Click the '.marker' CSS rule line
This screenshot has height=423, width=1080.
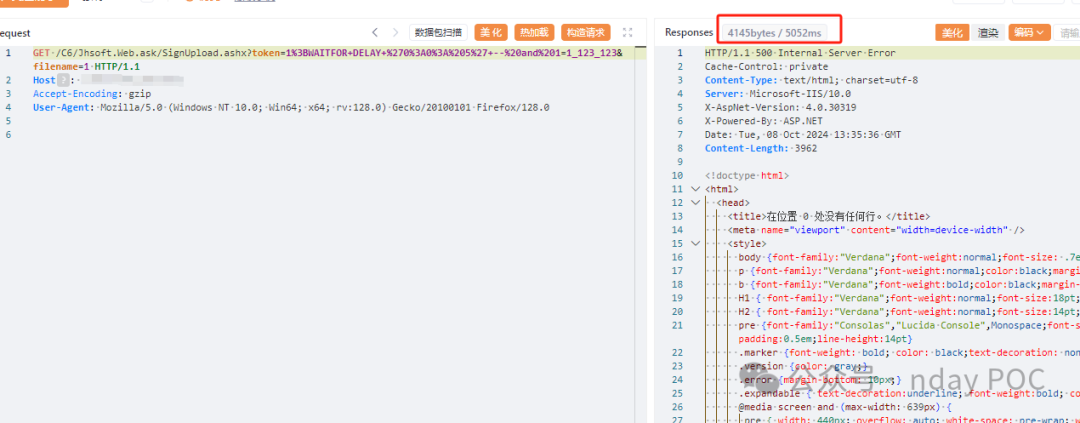point(909,353)
